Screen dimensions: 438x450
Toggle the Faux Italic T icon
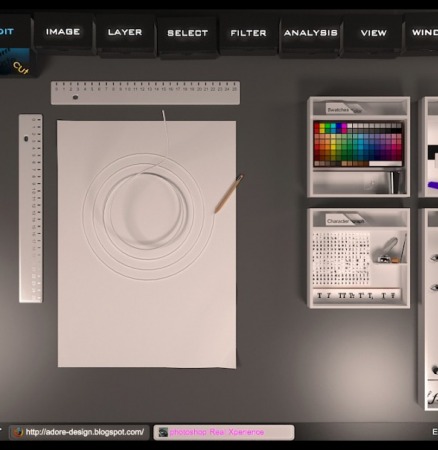(329, 295)
